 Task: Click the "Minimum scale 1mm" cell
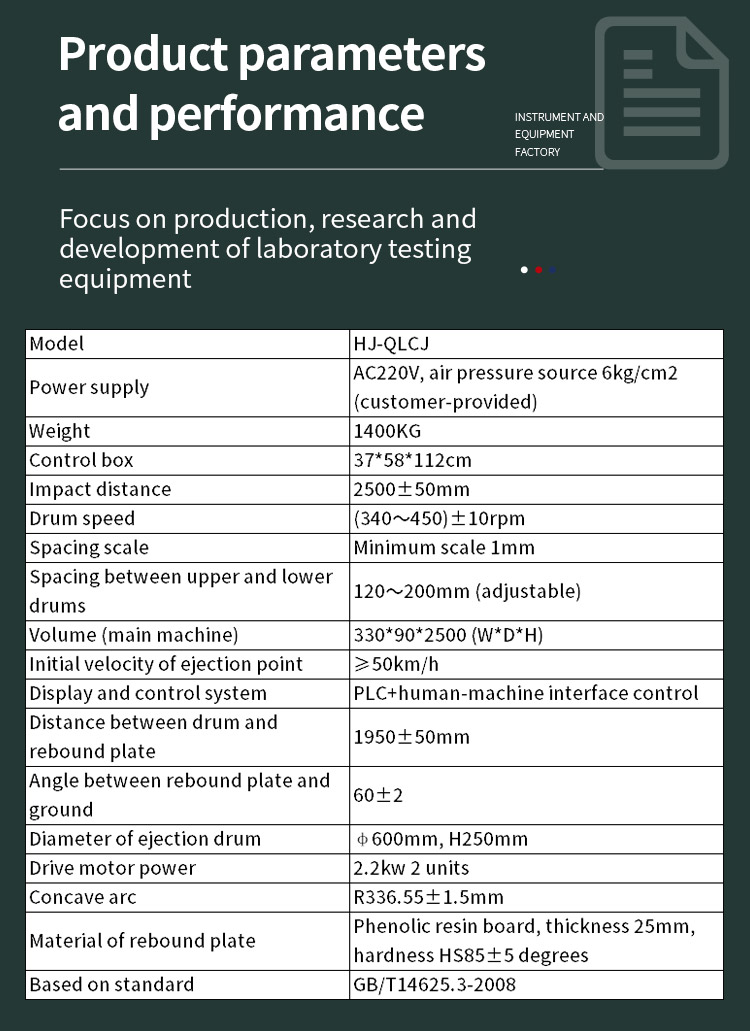tap(444, 547)
